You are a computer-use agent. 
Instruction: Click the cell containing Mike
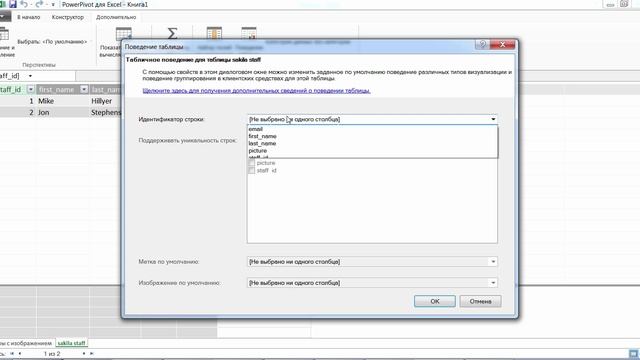click(x=62, y=101)
